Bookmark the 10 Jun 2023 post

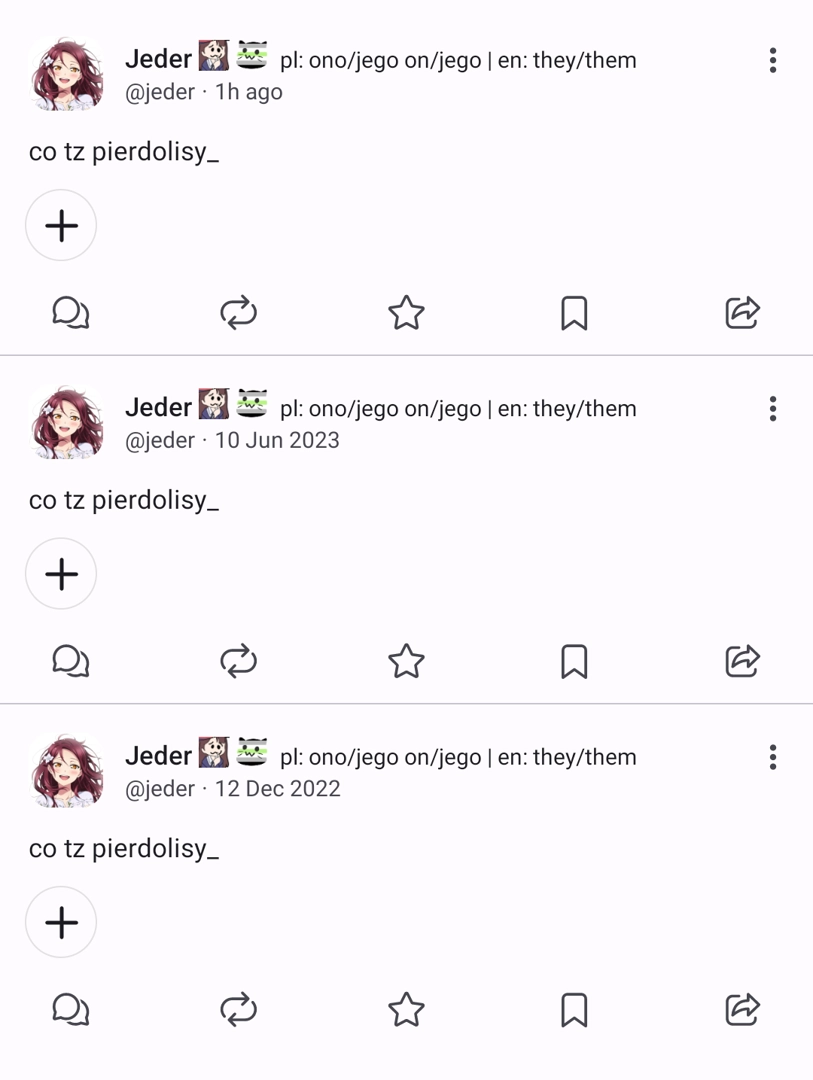574,661
